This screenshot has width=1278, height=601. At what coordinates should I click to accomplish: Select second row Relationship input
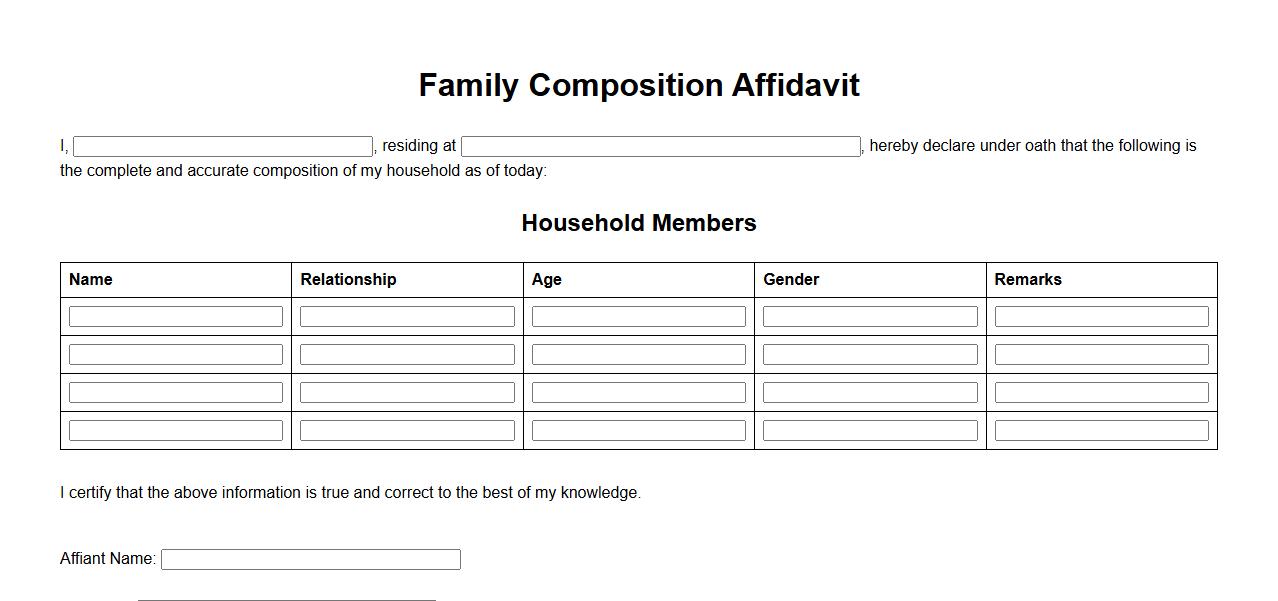click(x=407, y=354)
